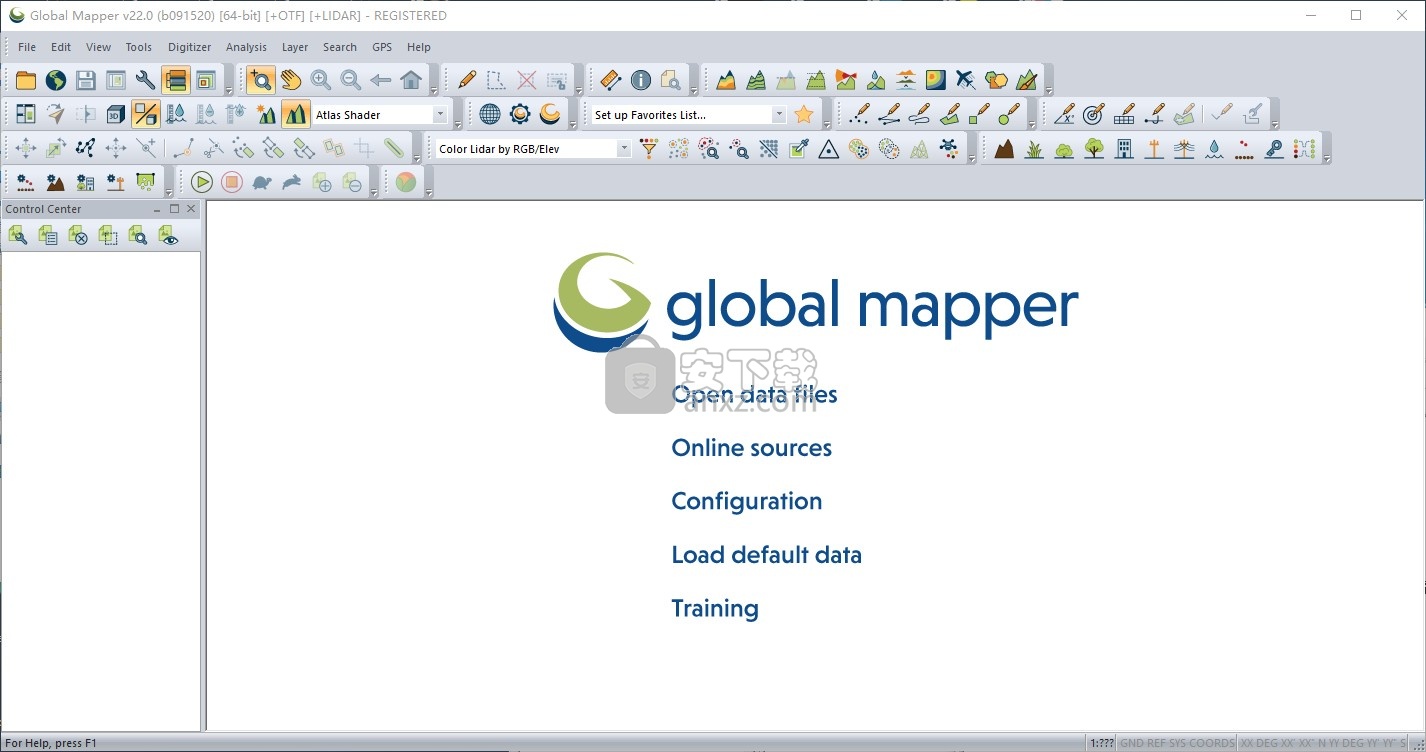Click the Home full view icon
The image size is (1426, 752).
411,80
